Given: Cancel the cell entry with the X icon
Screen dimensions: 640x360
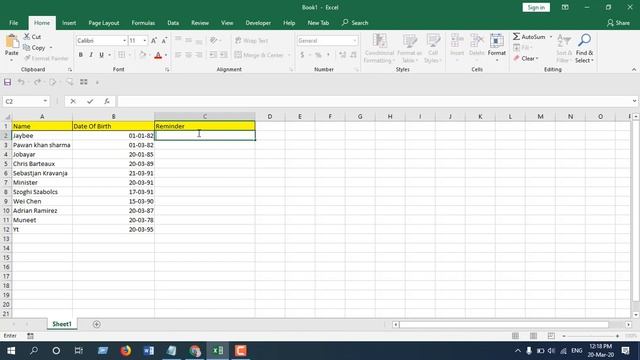Looking at the screenshot, I should (x=73, y=101).
